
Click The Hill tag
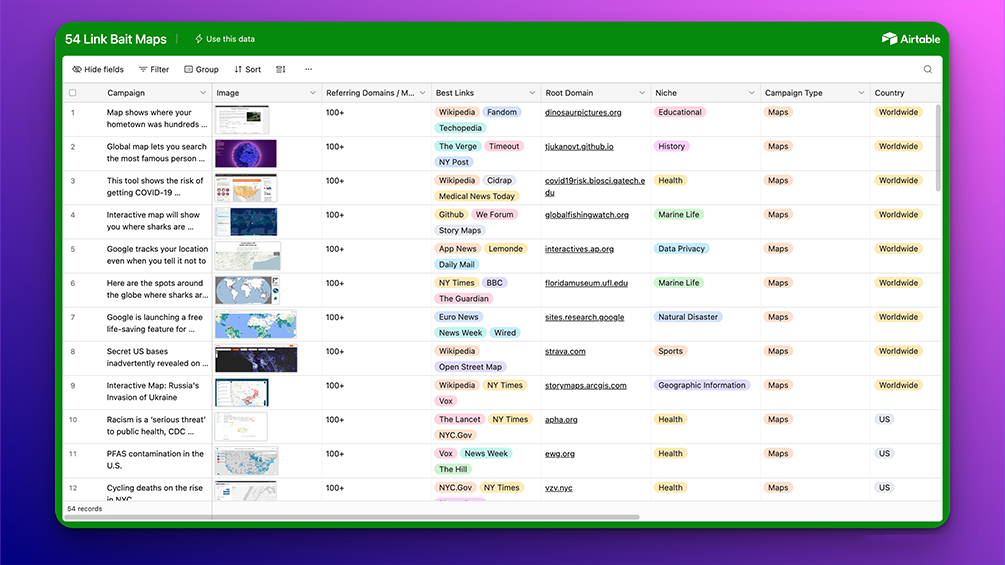tap(453, 470)
